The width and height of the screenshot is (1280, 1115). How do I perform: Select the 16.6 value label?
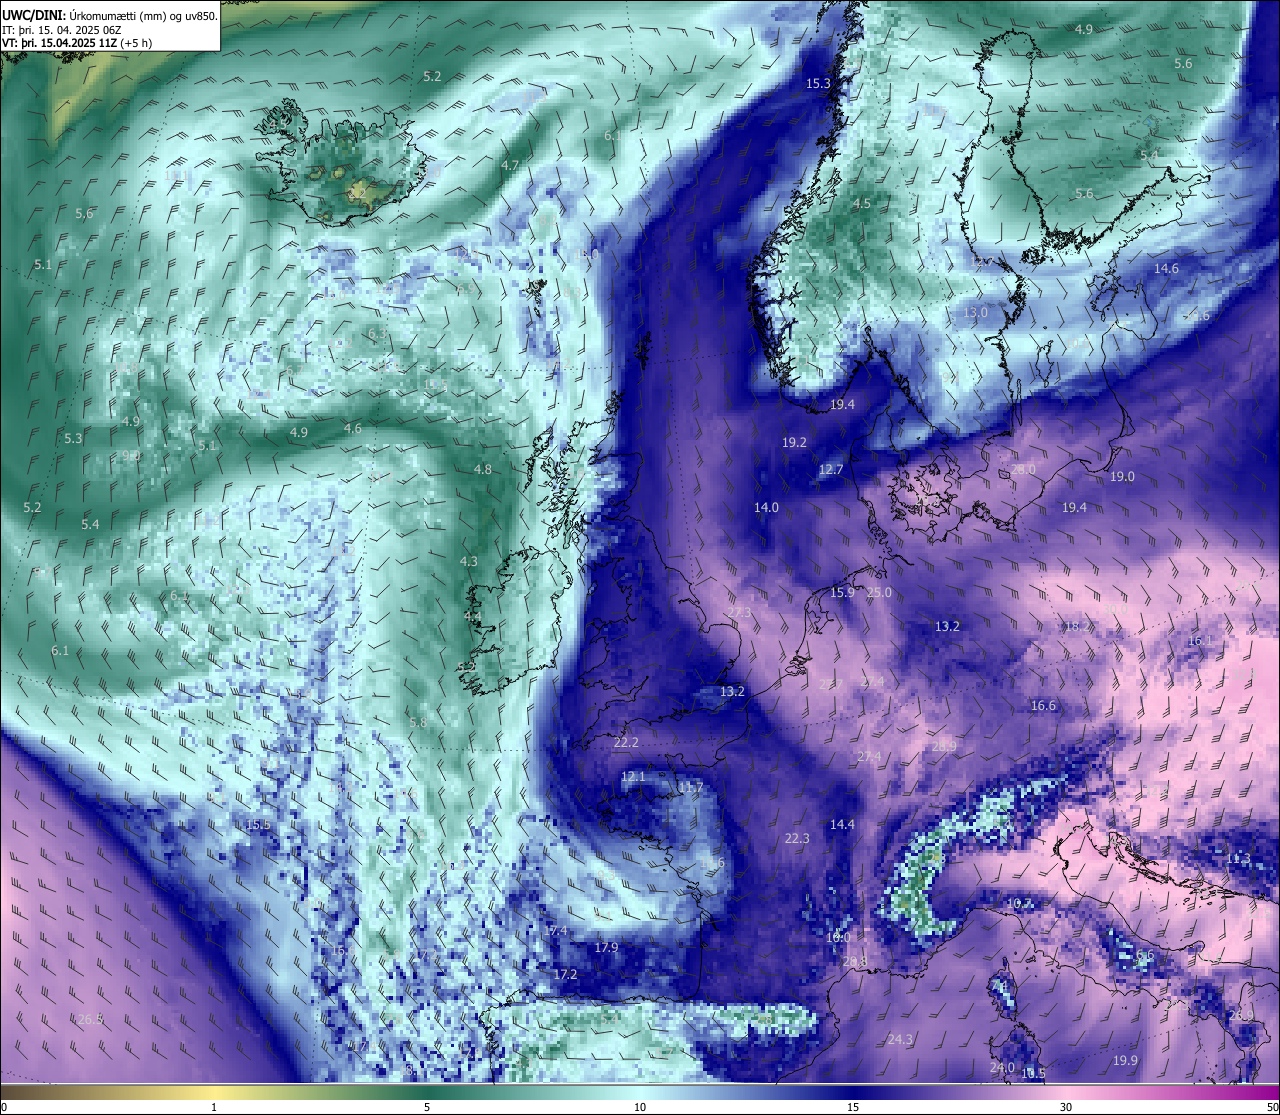(x=1043, y=706)
